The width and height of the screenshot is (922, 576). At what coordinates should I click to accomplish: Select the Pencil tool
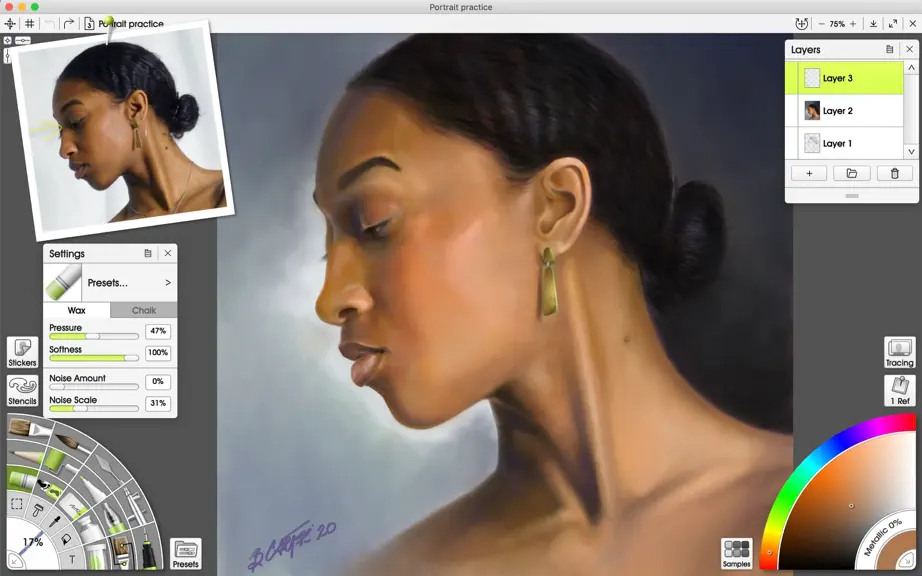(26, 456)
